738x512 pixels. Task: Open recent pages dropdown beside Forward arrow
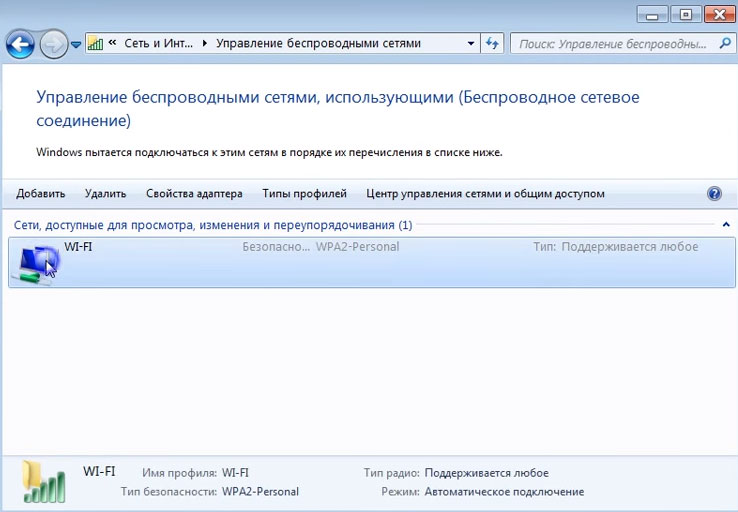[76, 45]
